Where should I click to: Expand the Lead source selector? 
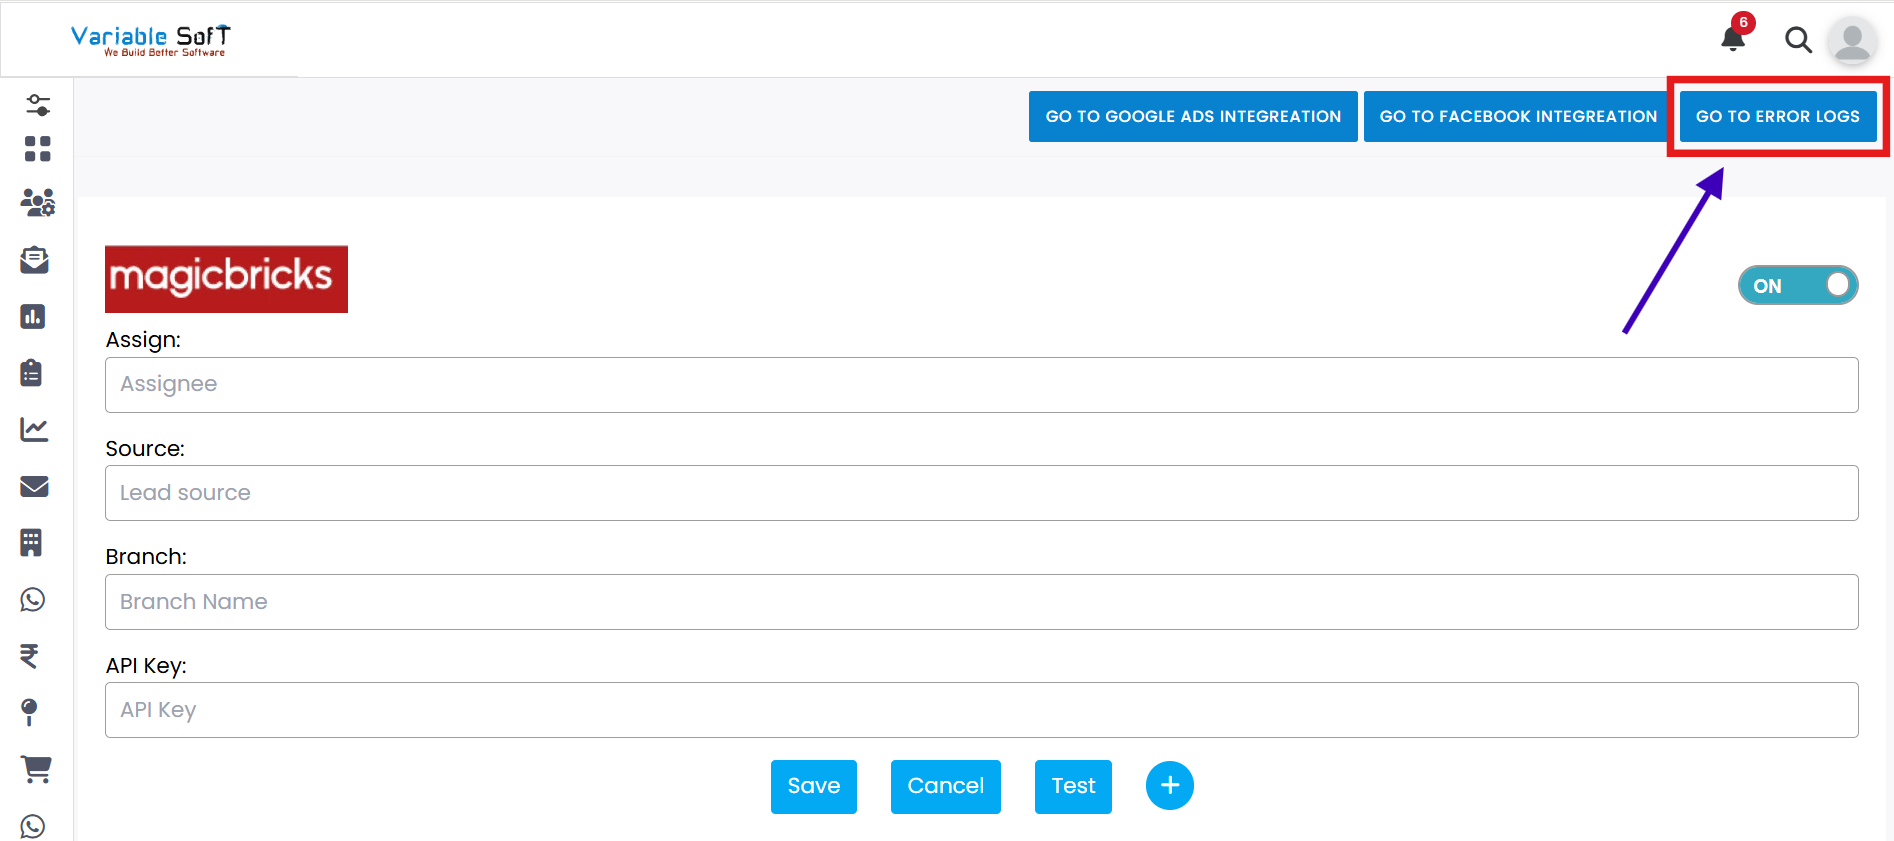tap(980, 493)
